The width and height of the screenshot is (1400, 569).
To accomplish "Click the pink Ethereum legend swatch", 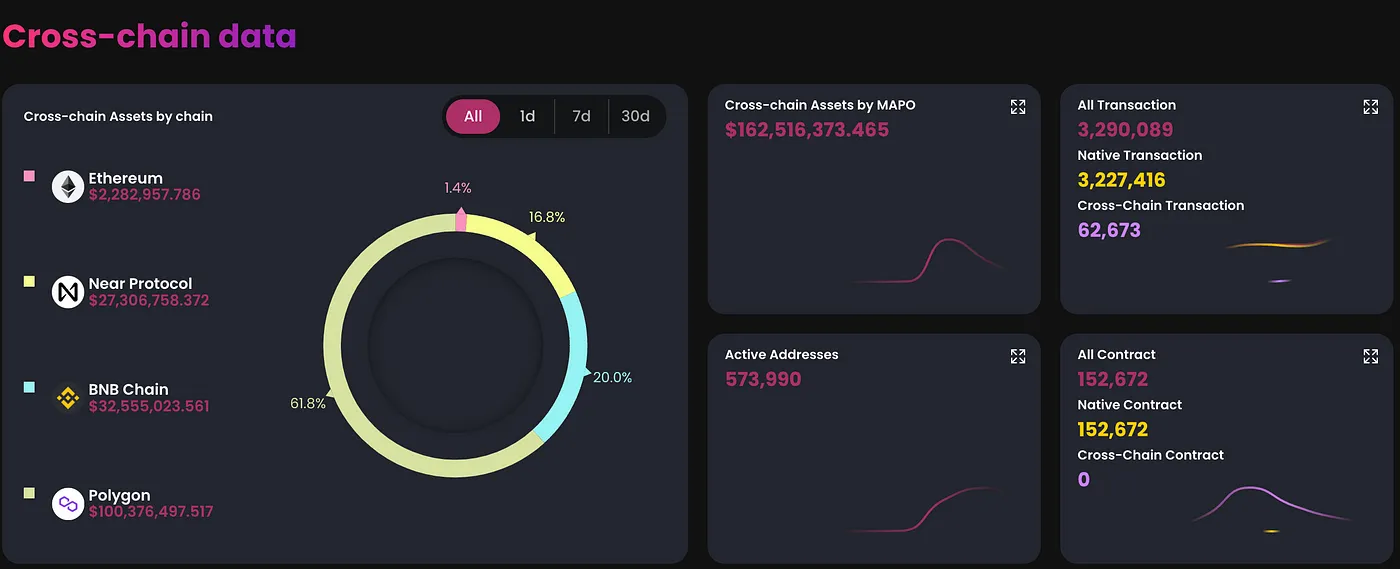I will [29, 177].
